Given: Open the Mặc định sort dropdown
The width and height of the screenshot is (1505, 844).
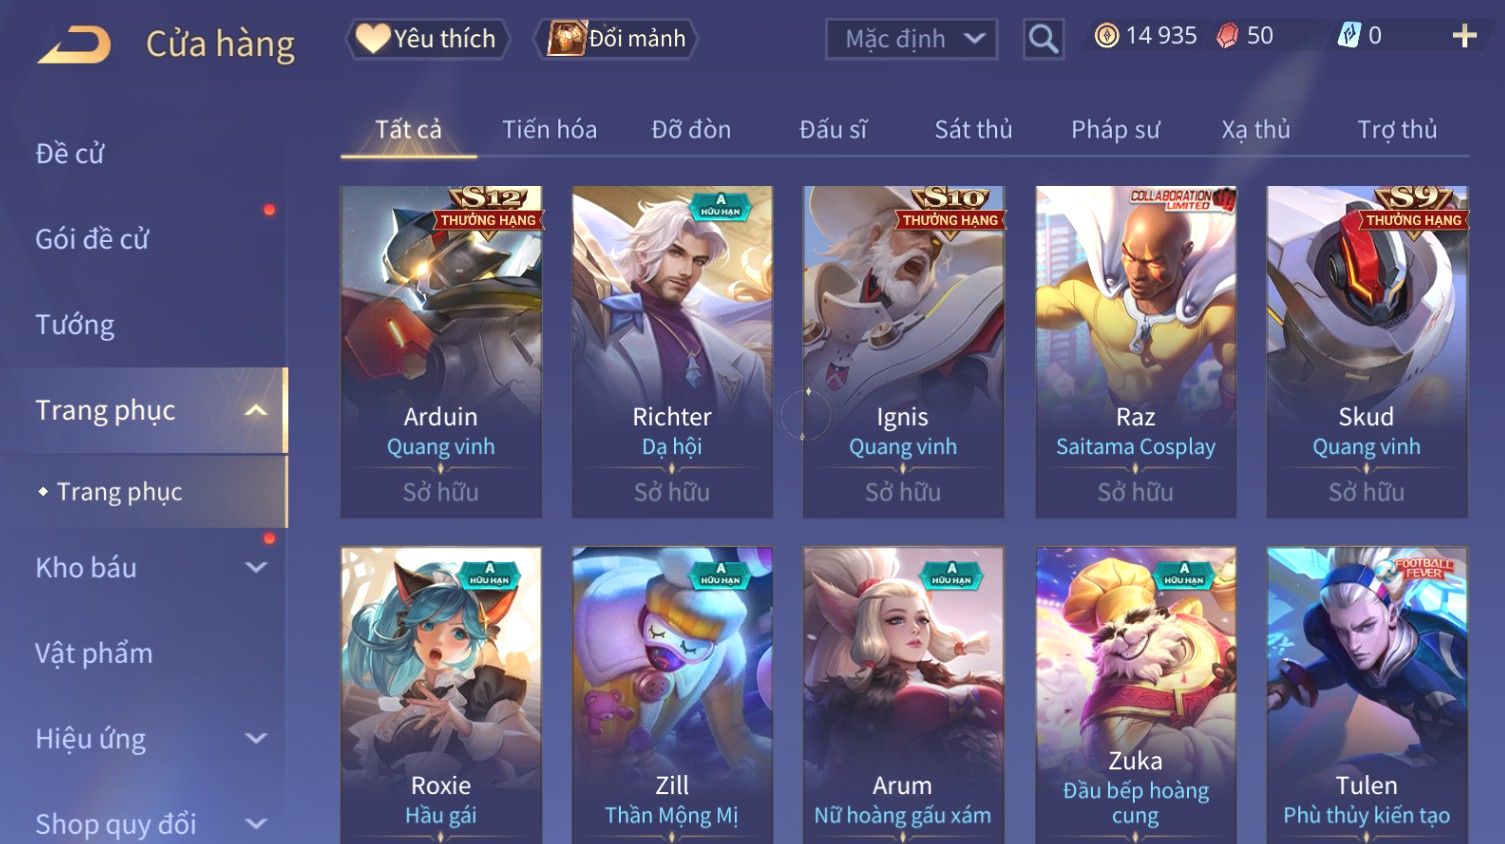Looking at the screenshot, I should click(x=911, y=39).
